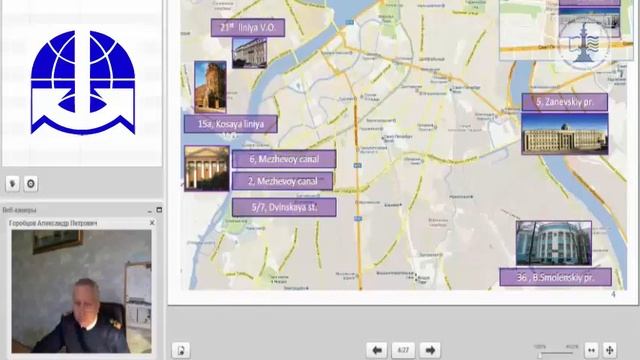The height and width of the screenshot is (360, 640).
Task: Minimize the Веб-камеры panel
Action: click(x=150, y=210)
